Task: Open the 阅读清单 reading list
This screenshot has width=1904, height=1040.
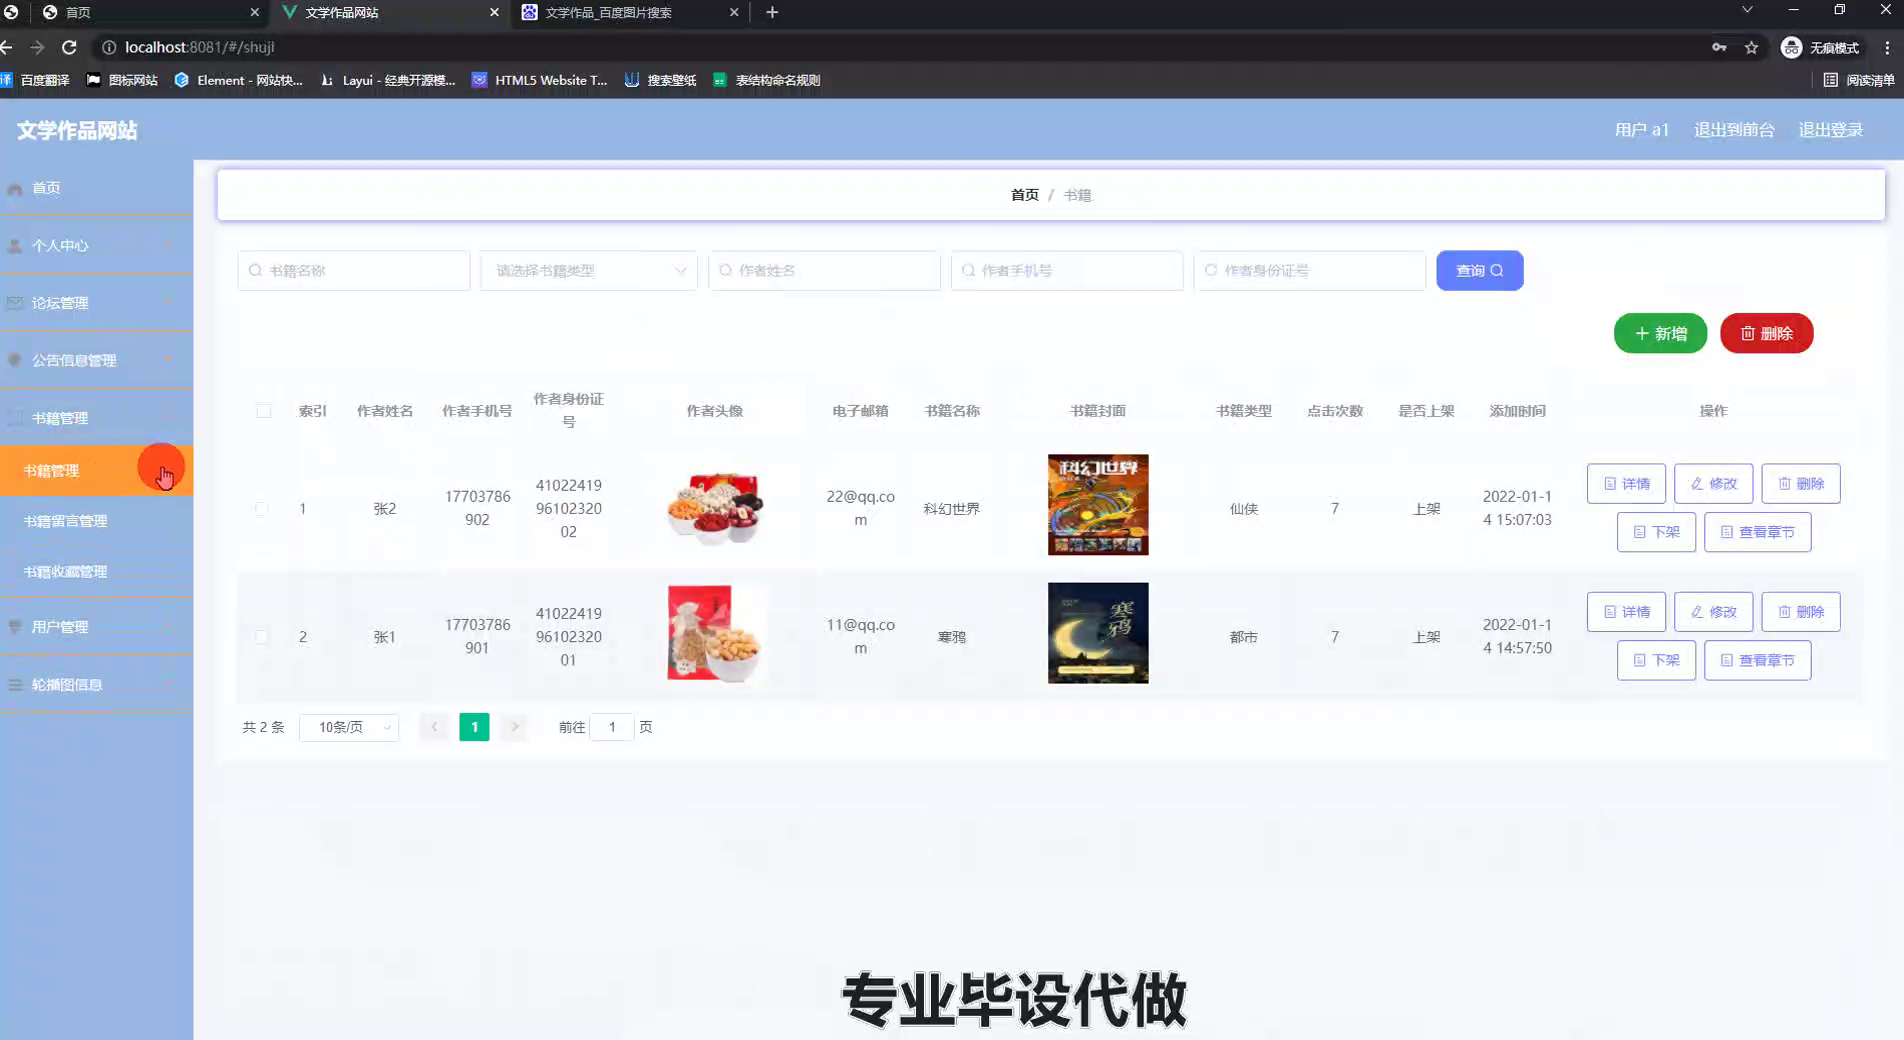Action: (x=1859, y=80)
